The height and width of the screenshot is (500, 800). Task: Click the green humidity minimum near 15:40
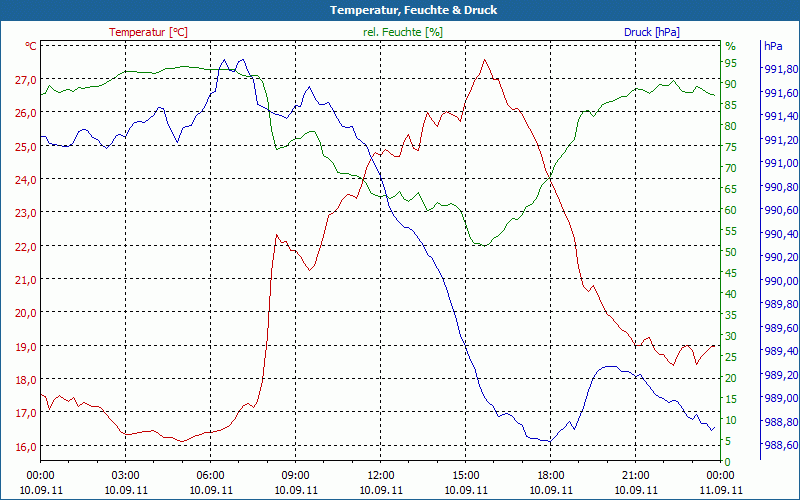pos(484,245)
